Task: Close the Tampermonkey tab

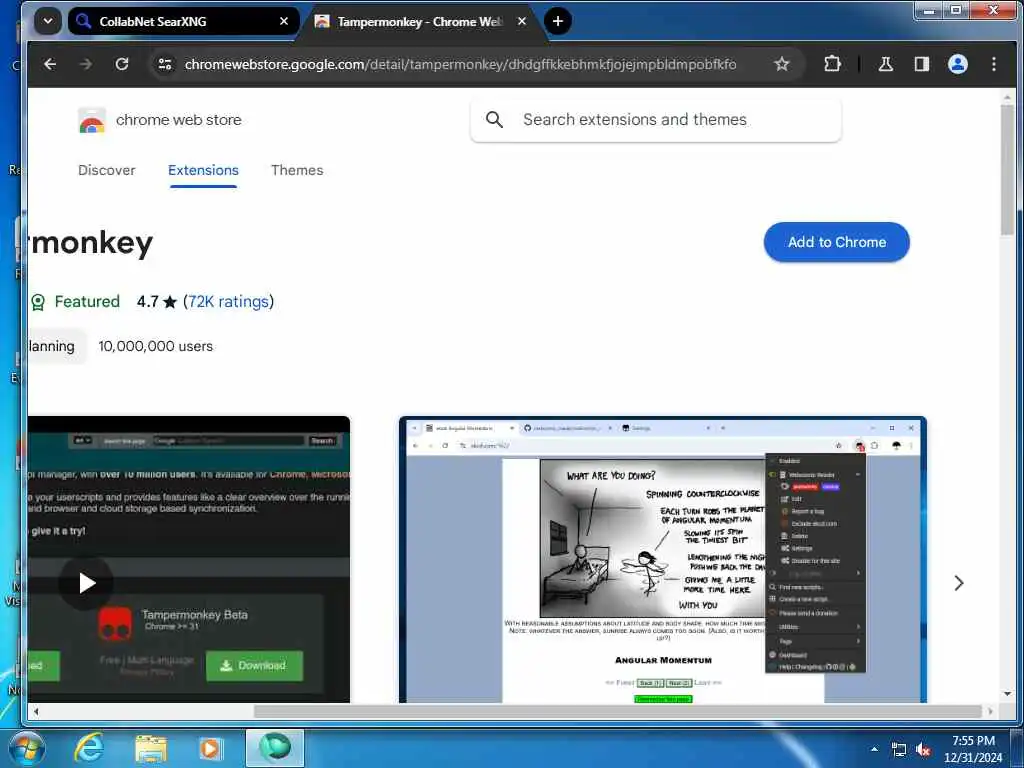Action: tap(522, 21)
